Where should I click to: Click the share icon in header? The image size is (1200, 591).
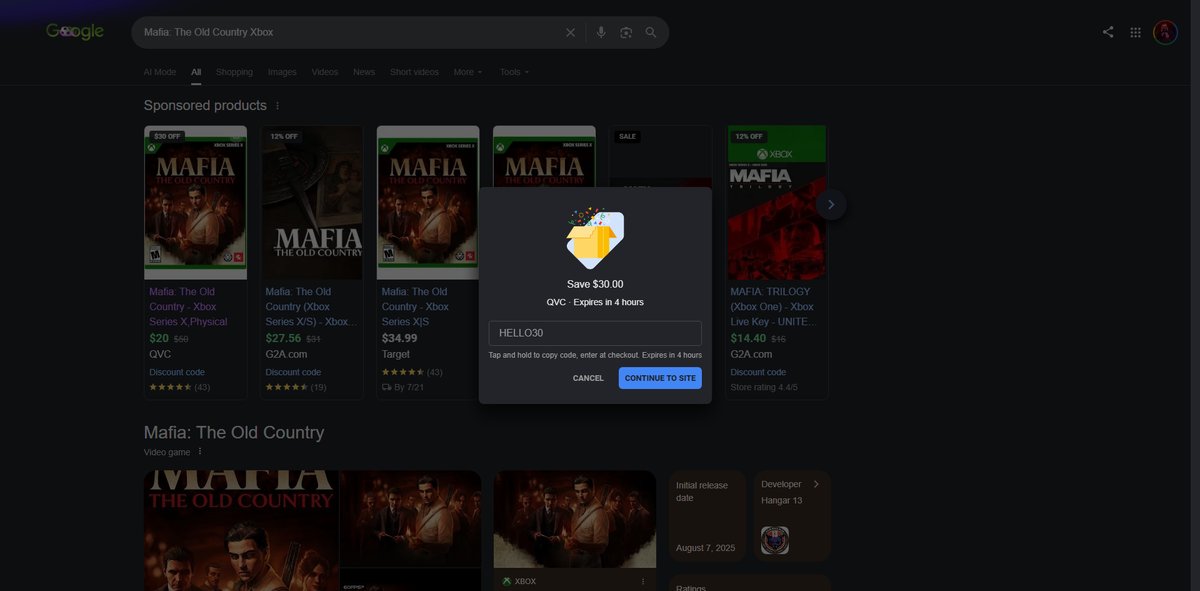coord(1108,32)
